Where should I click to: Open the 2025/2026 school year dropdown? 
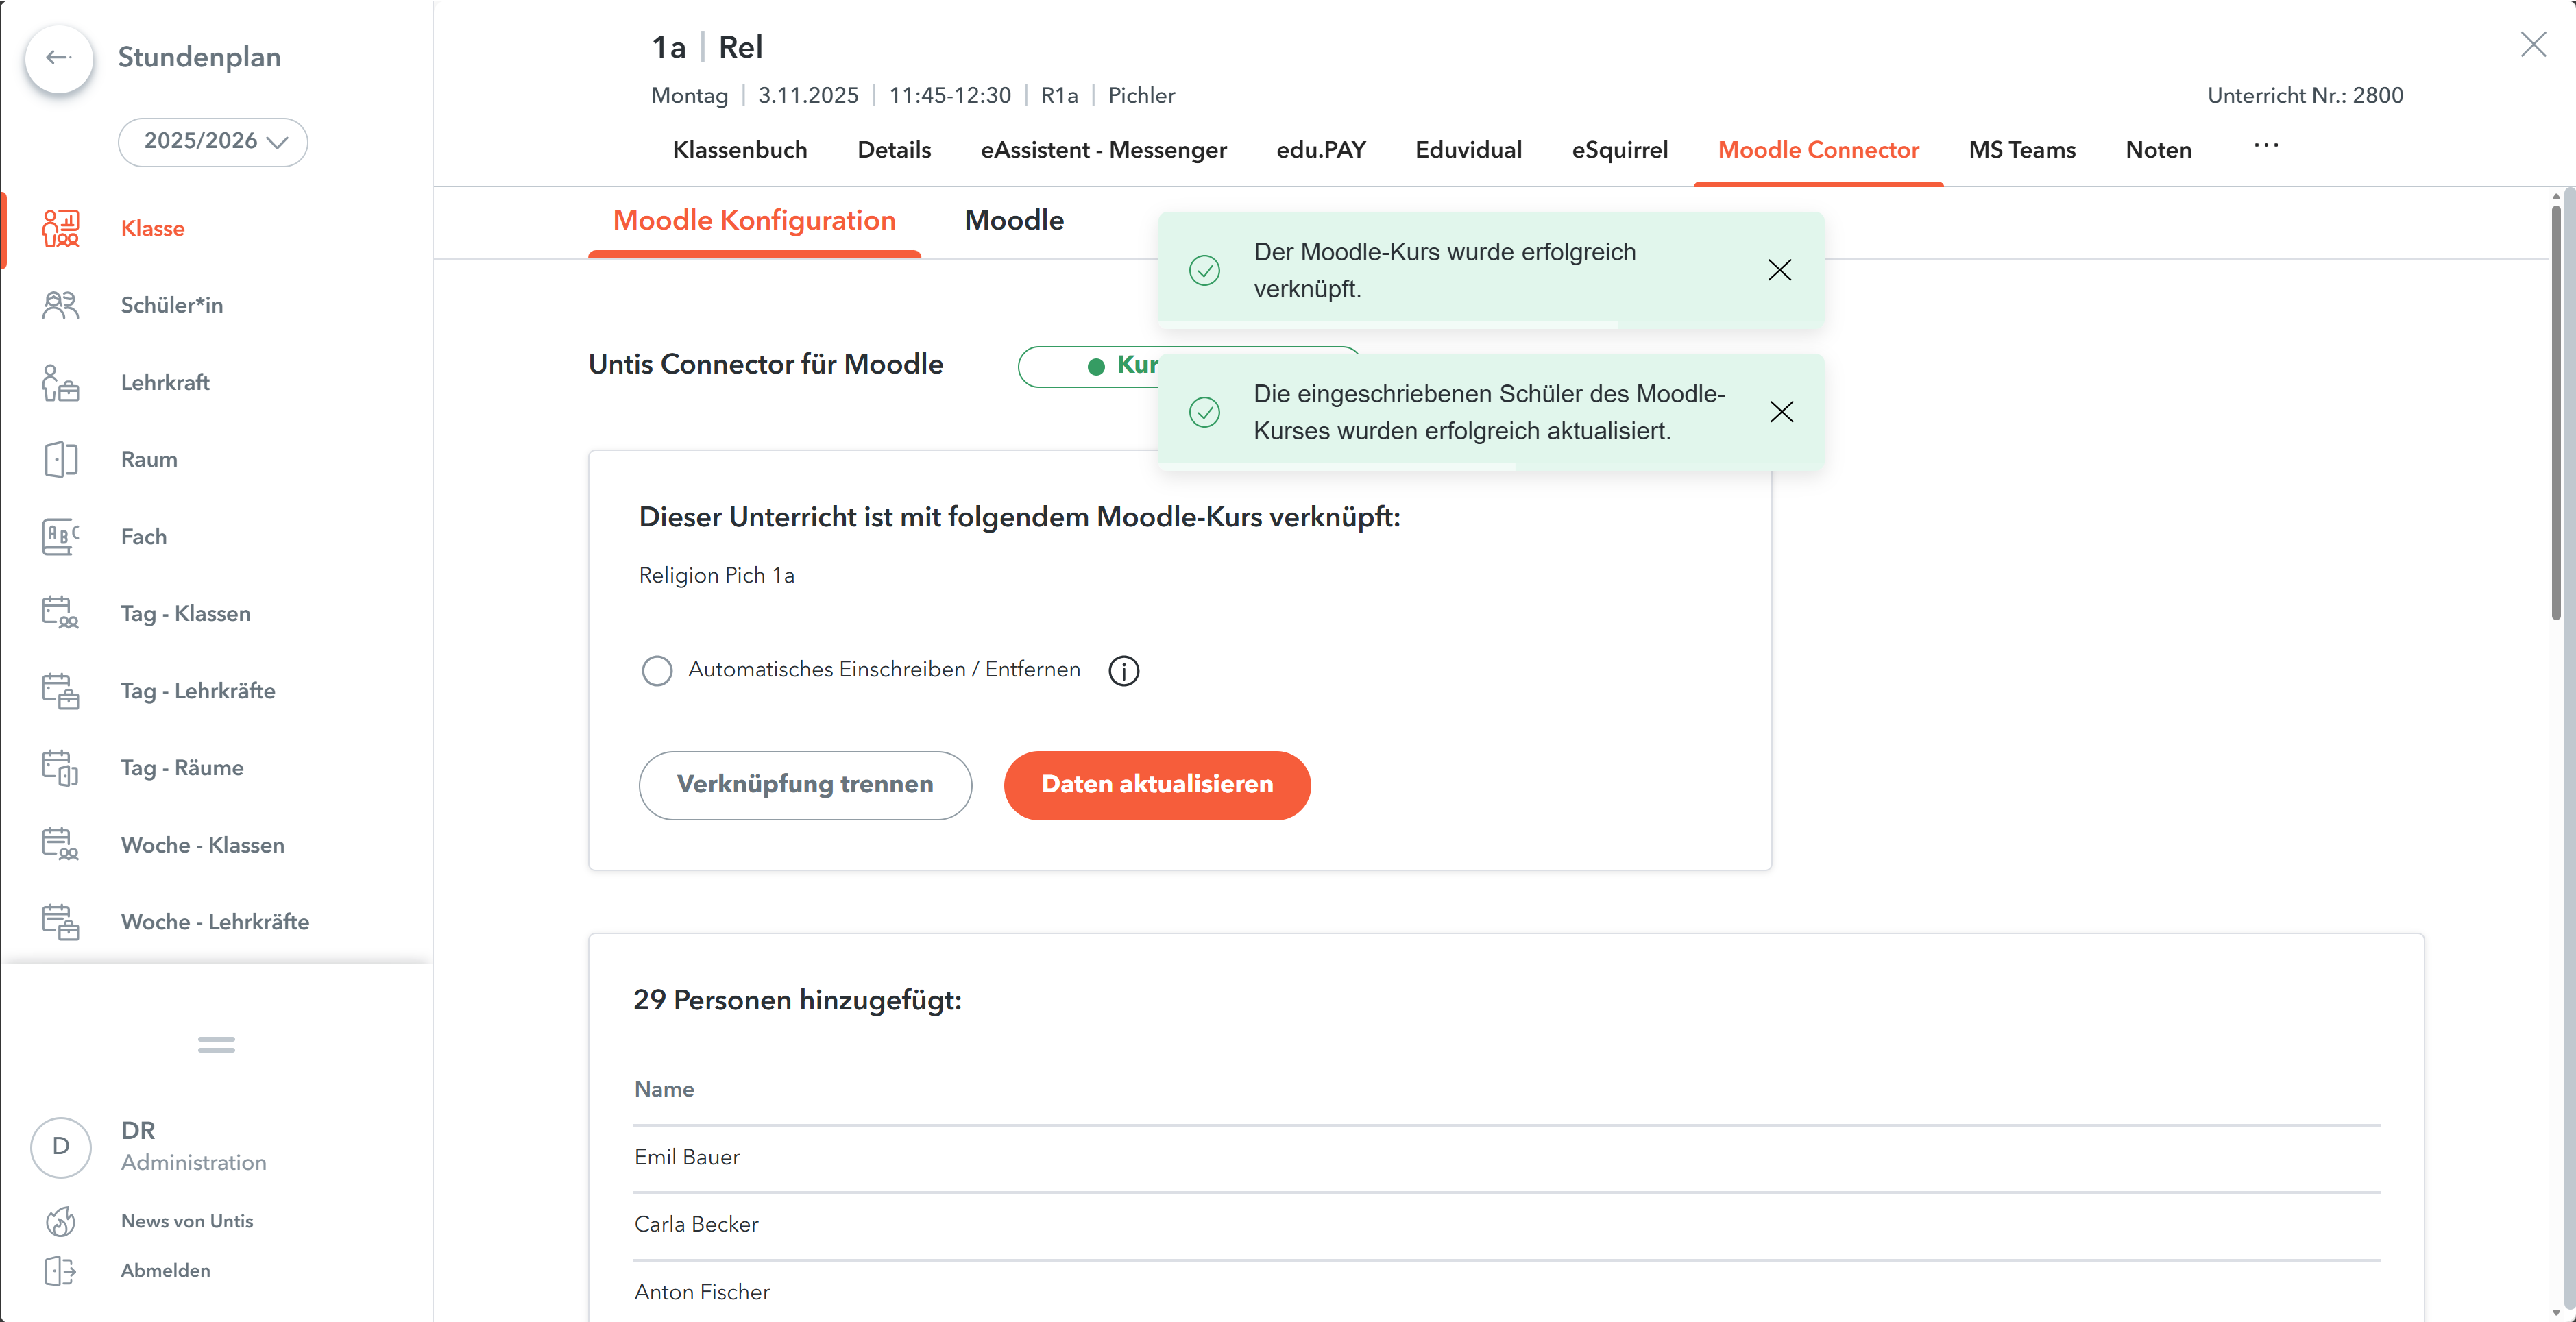[213, 141]
